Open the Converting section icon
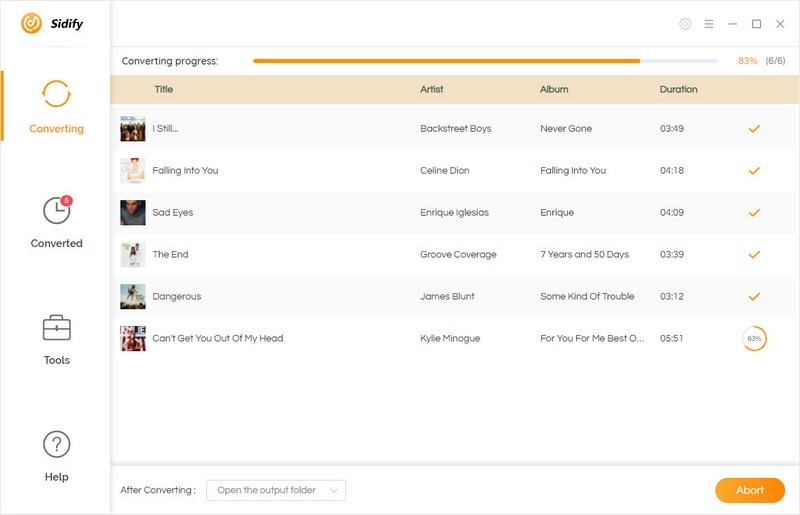Image resolution: width=800 pixels, height=515 pixels. click(56, 94)
